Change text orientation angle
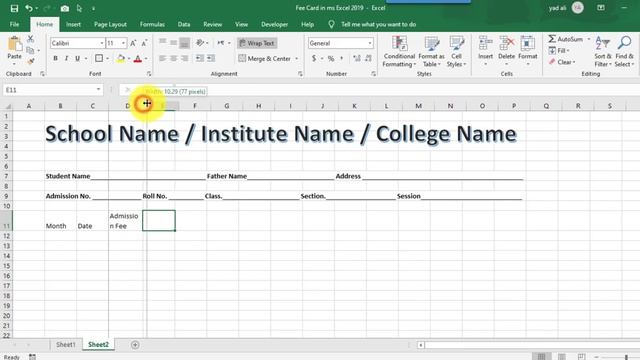640x360 pixels. (x=200, y=42)
